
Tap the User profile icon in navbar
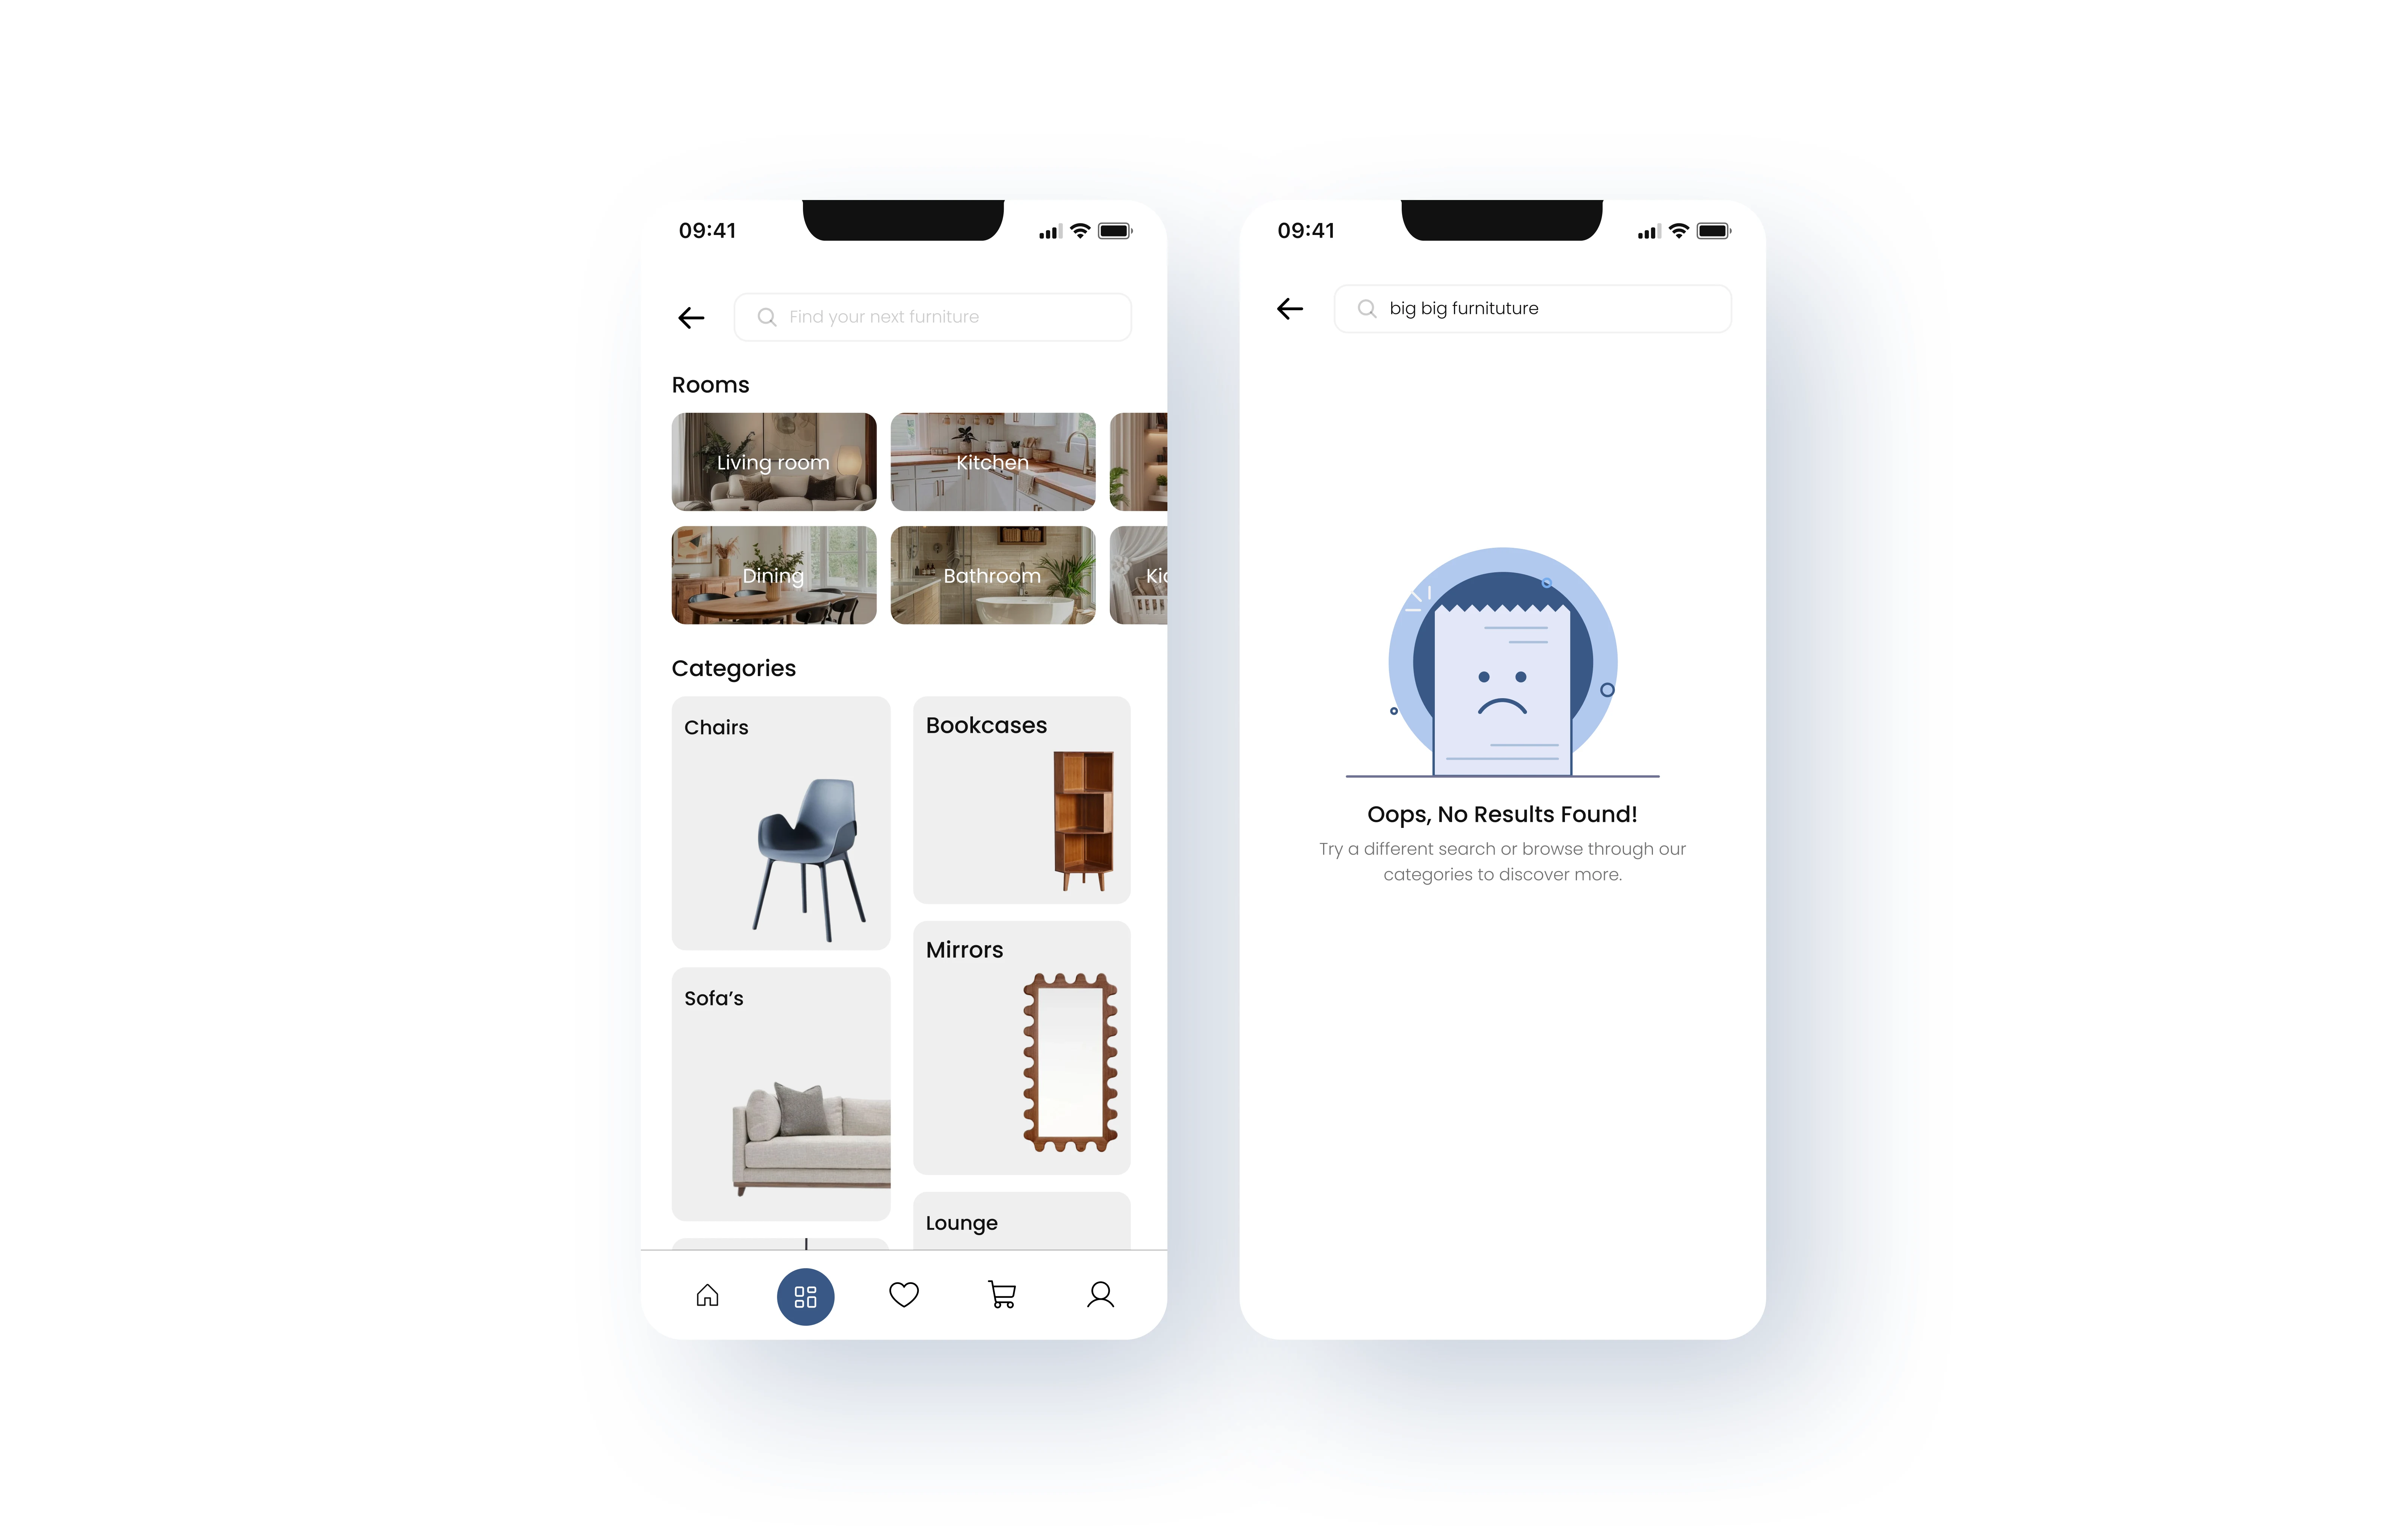pos(1100,1294)
